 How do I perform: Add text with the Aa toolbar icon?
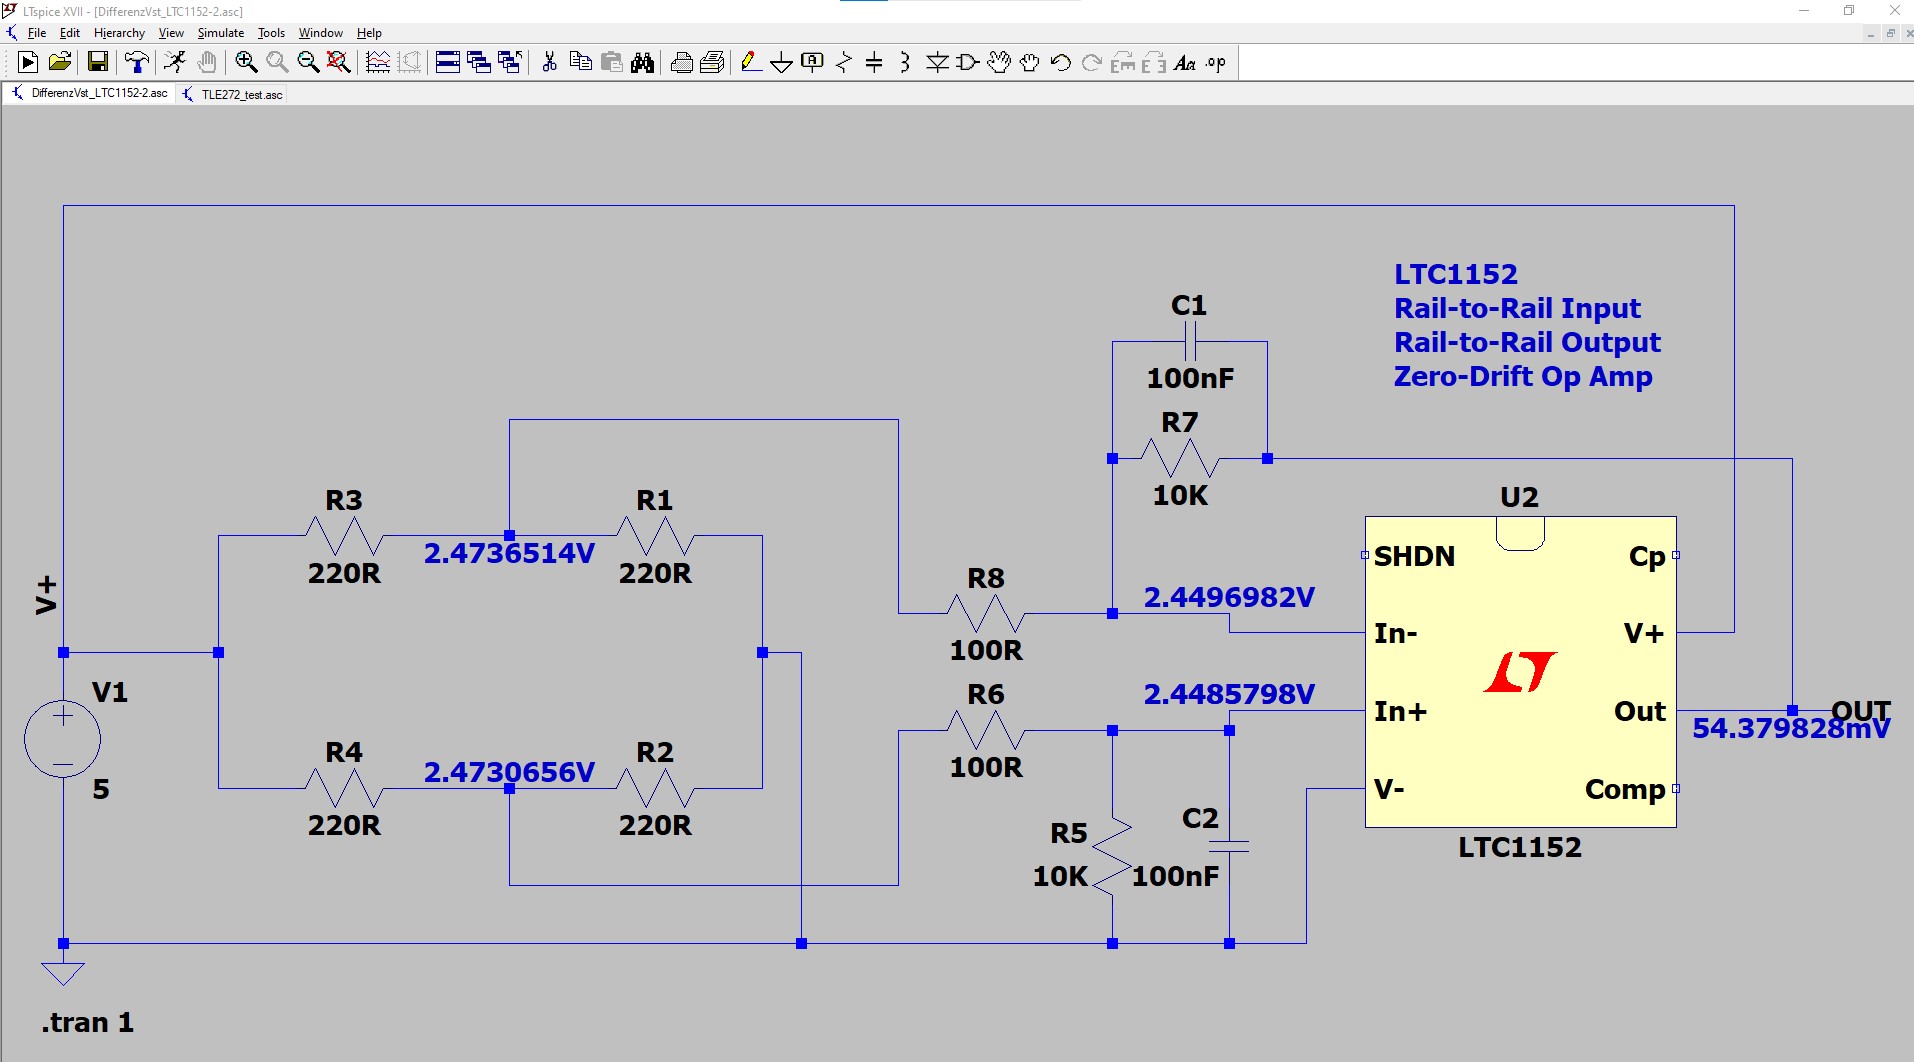tap(1185, 63)
